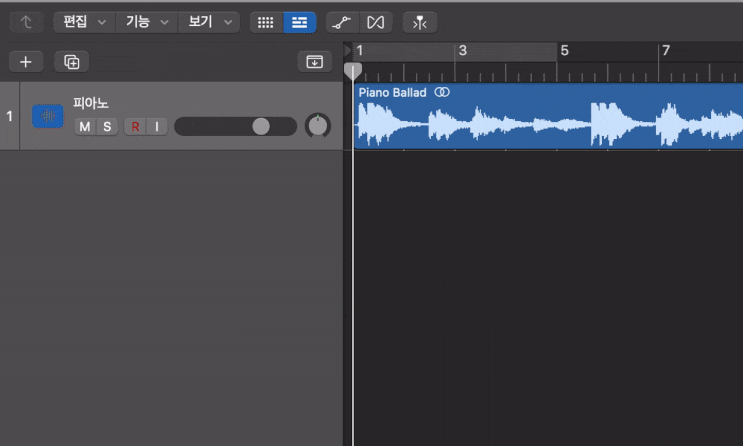Click the 피아노 track volume slider
This screenshot has width=743, height=446.
[235, 126]
